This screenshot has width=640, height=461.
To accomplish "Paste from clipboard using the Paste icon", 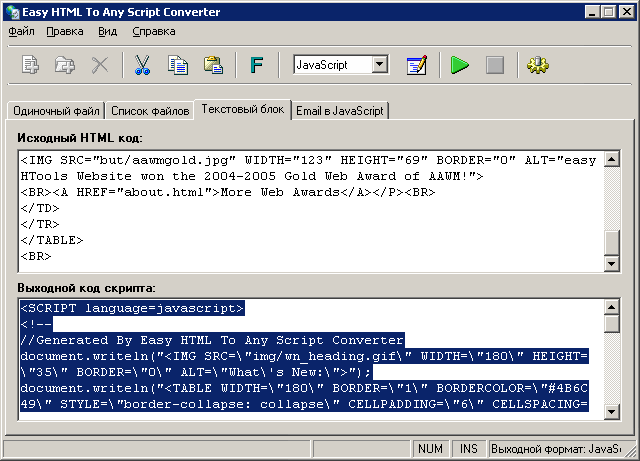I will coord(213,65).
